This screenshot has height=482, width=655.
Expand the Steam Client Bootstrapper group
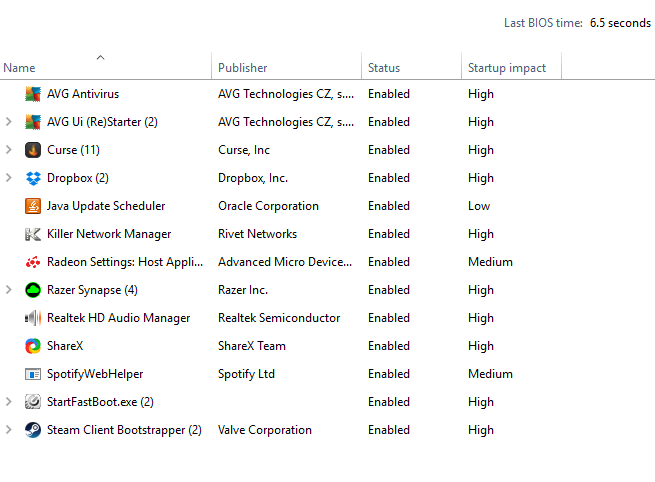click(8, 430)
